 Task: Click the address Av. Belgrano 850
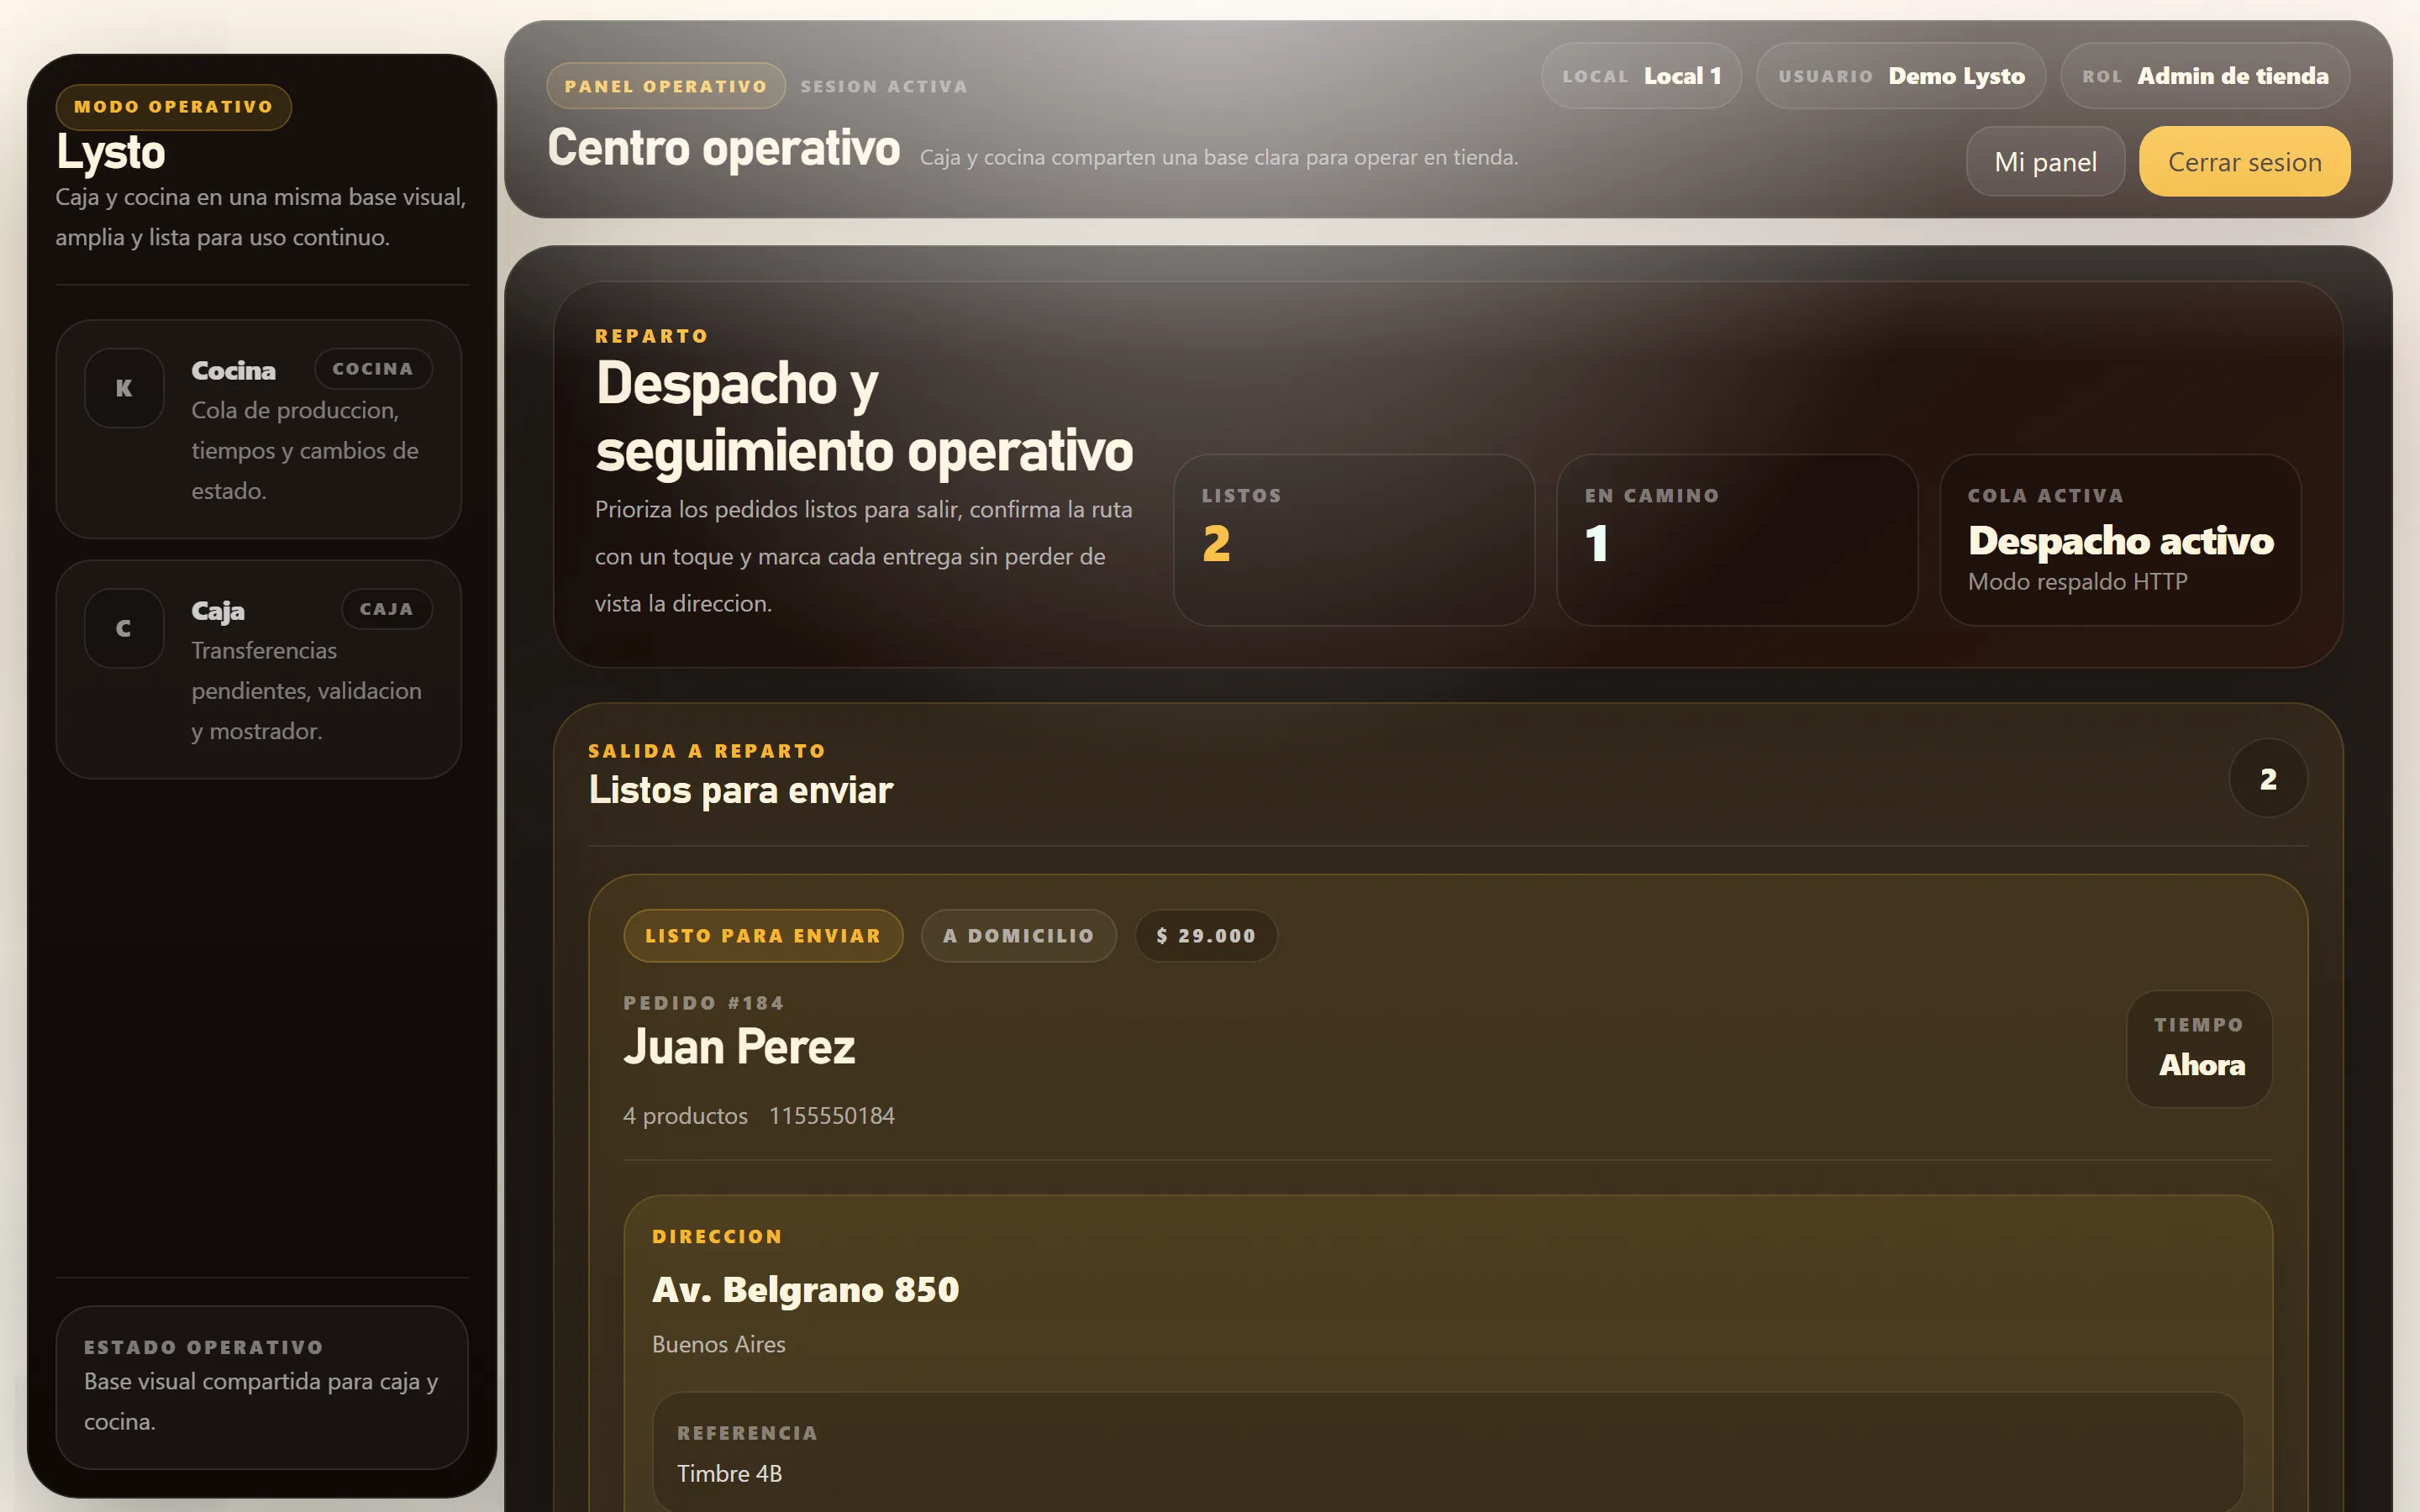(805, 1290)
